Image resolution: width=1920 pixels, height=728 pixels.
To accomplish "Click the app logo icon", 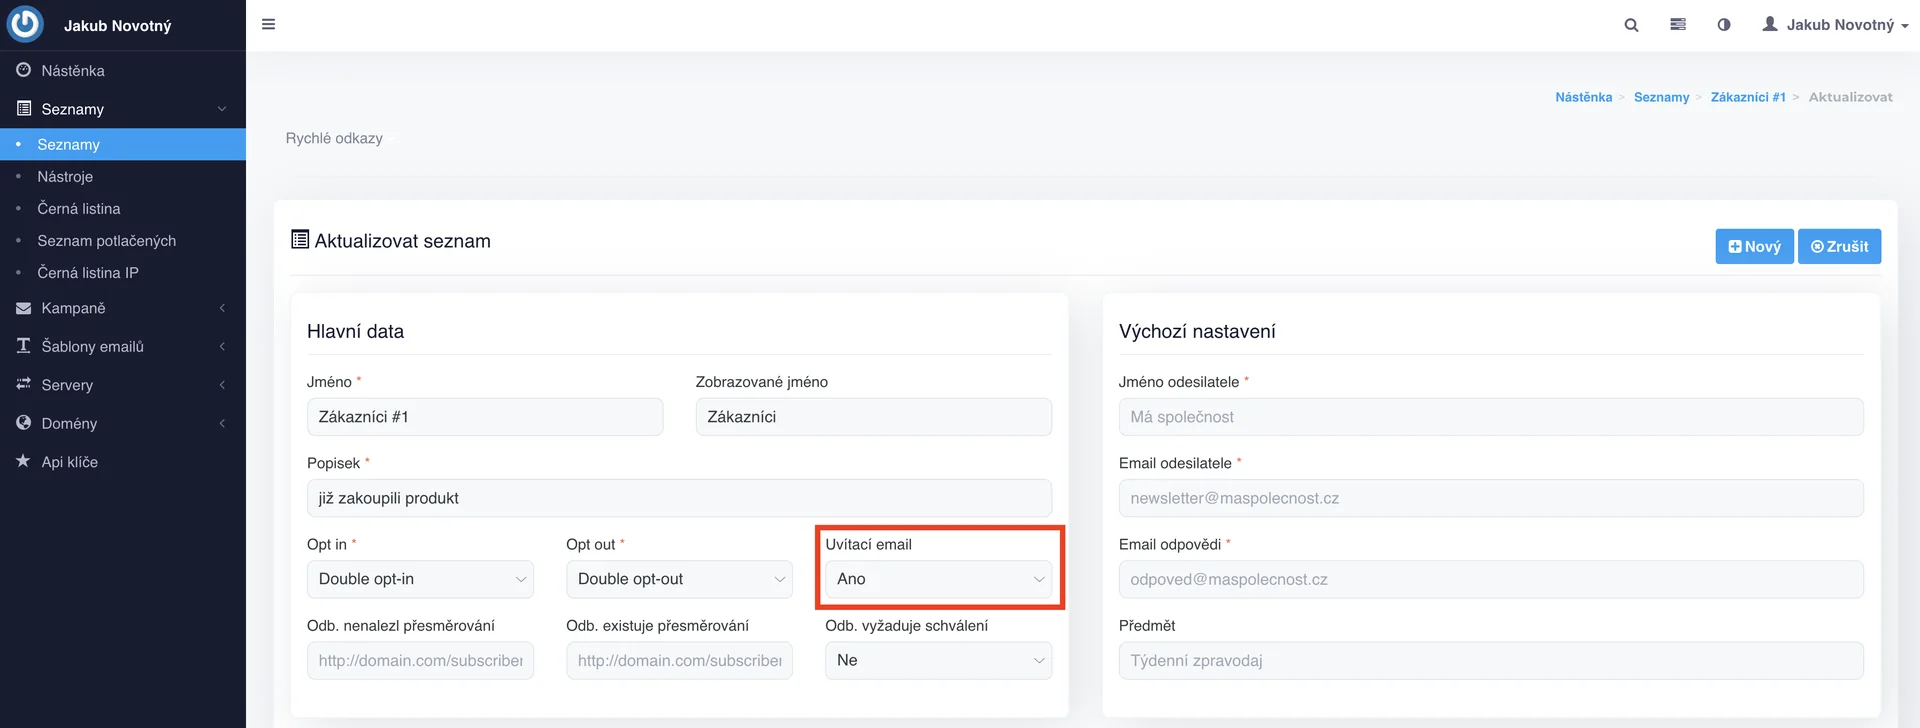I will pos(26,25).
